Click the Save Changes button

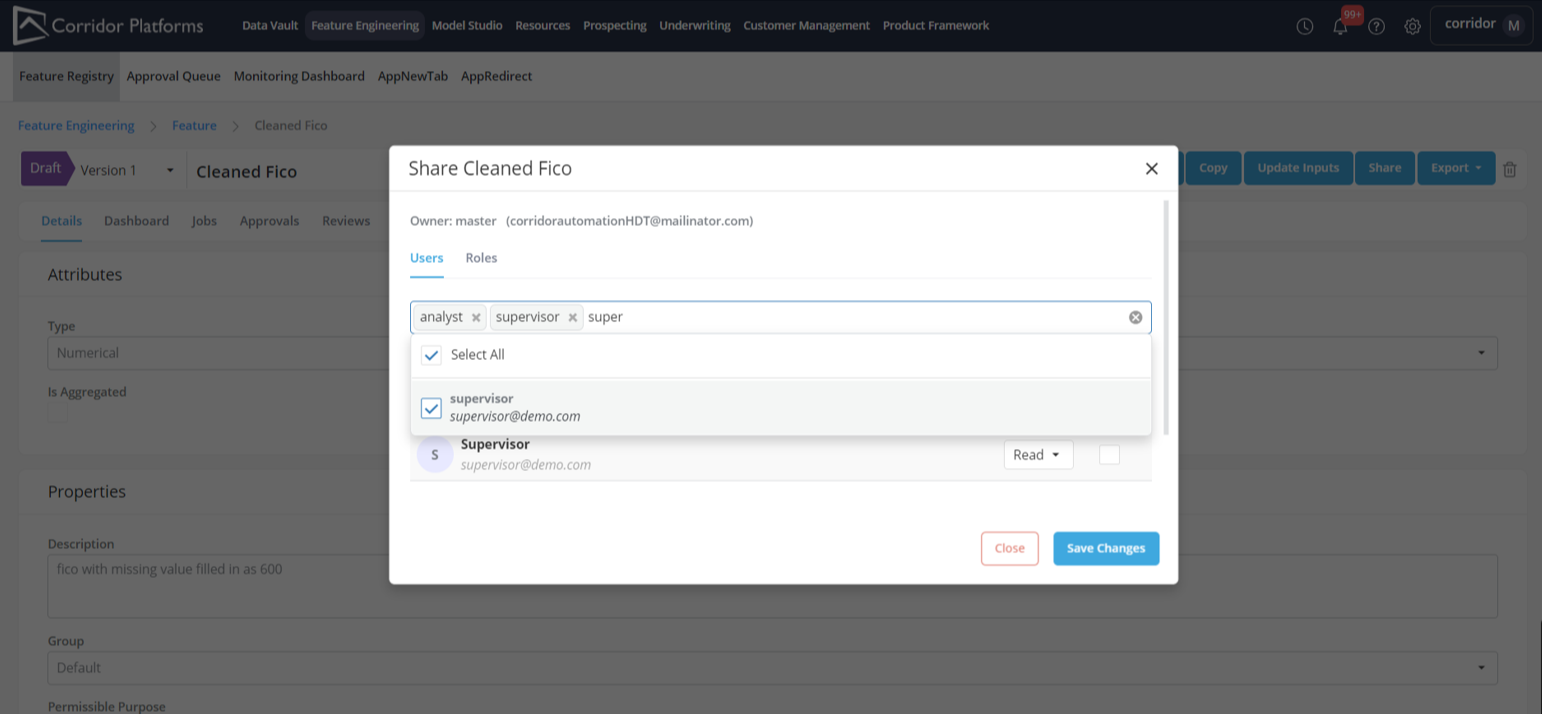[x=1105, y=548]
